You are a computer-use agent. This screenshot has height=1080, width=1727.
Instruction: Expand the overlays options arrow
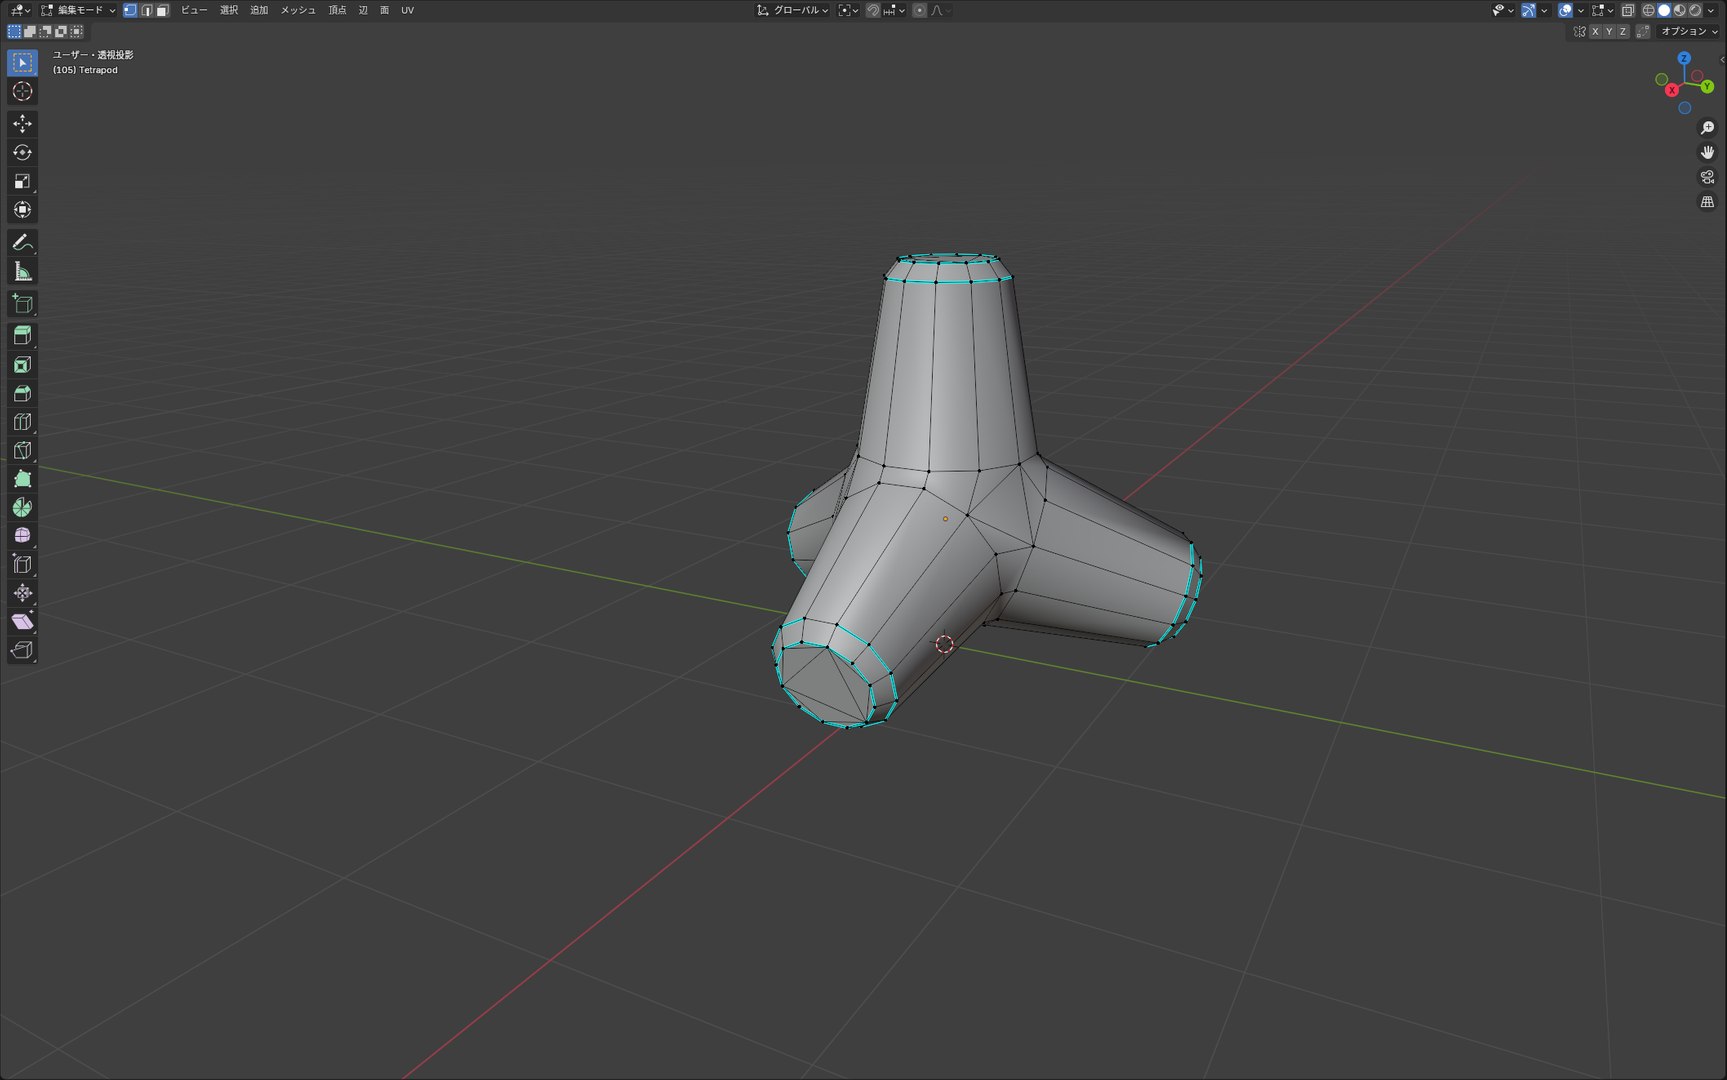1581,10
